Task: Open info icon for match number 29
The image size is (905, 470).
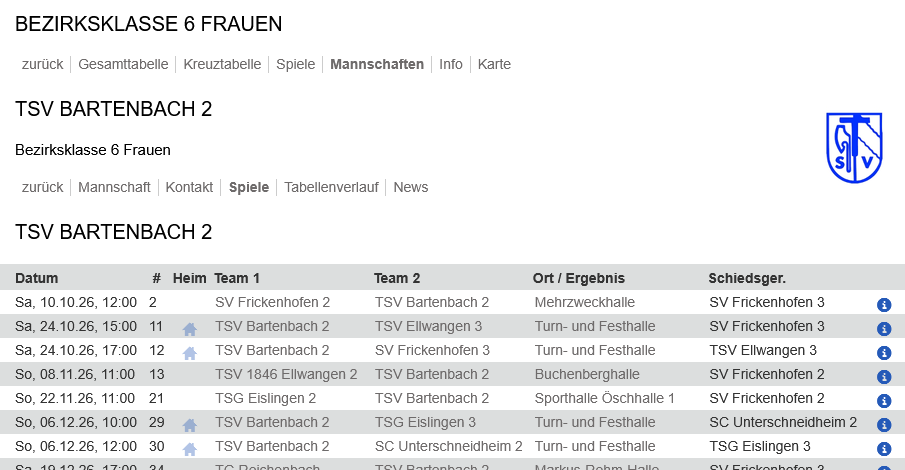Action: (x=884, y=424)
